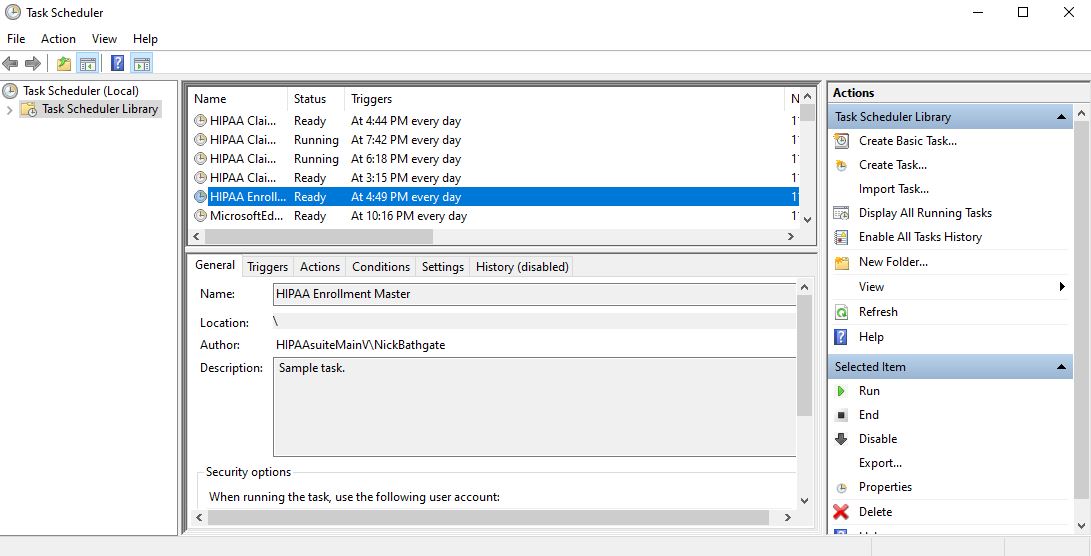Screen dimensions: 1091x556
Task: Open the File menu
Action: coord(16,39)
